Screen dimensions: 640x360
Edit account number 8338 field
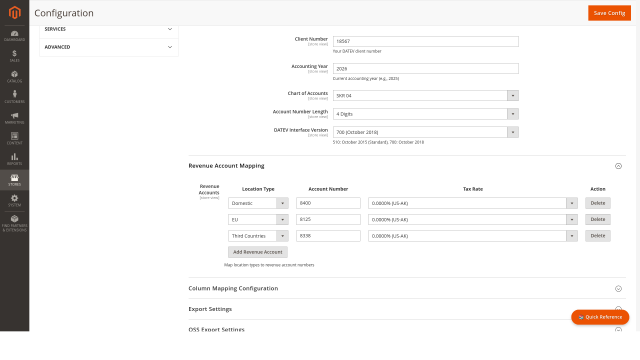328,236
